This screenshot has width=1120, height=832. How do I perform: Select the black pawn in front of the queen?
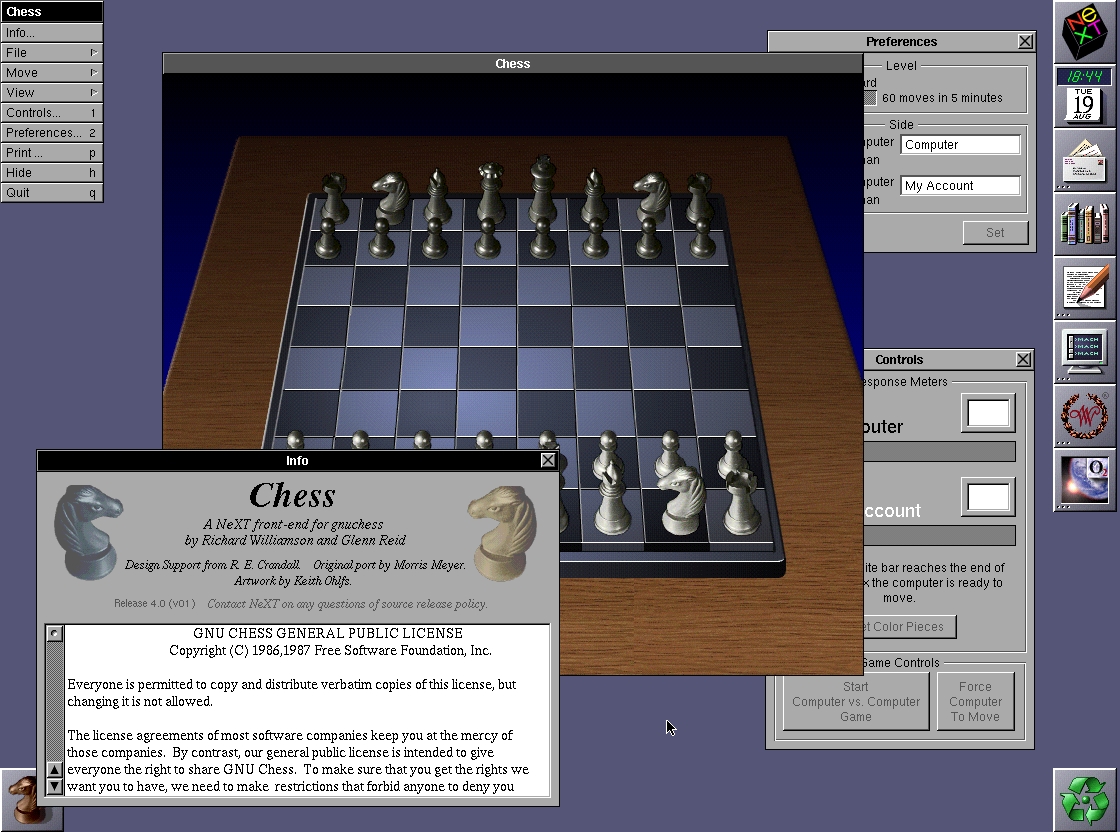pyautogui.click(x=489, y=239)
